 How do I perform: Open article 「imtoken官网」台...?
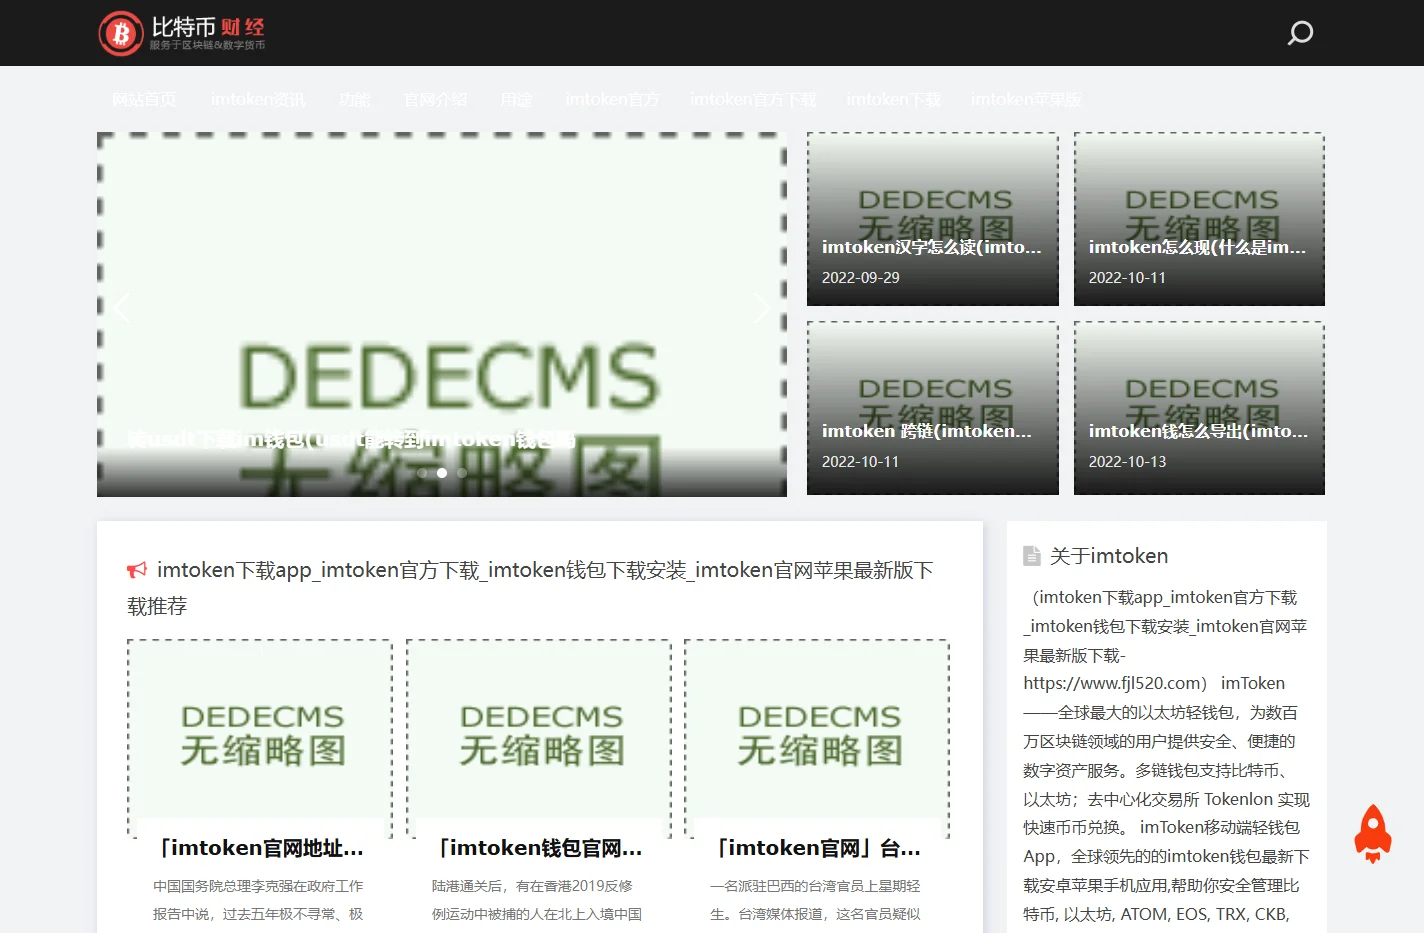tap(817, 848)
